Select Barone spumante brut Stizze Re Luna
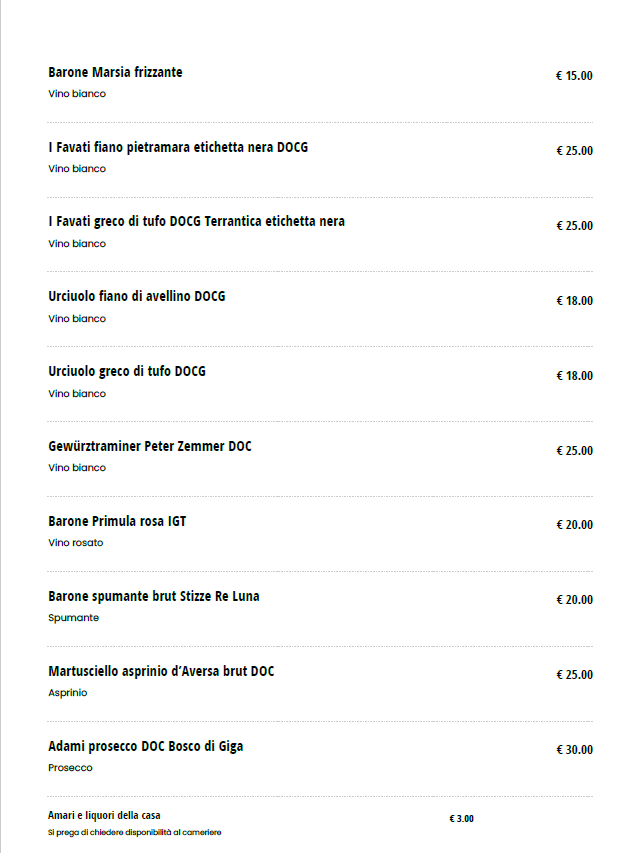 coord(154,596)
